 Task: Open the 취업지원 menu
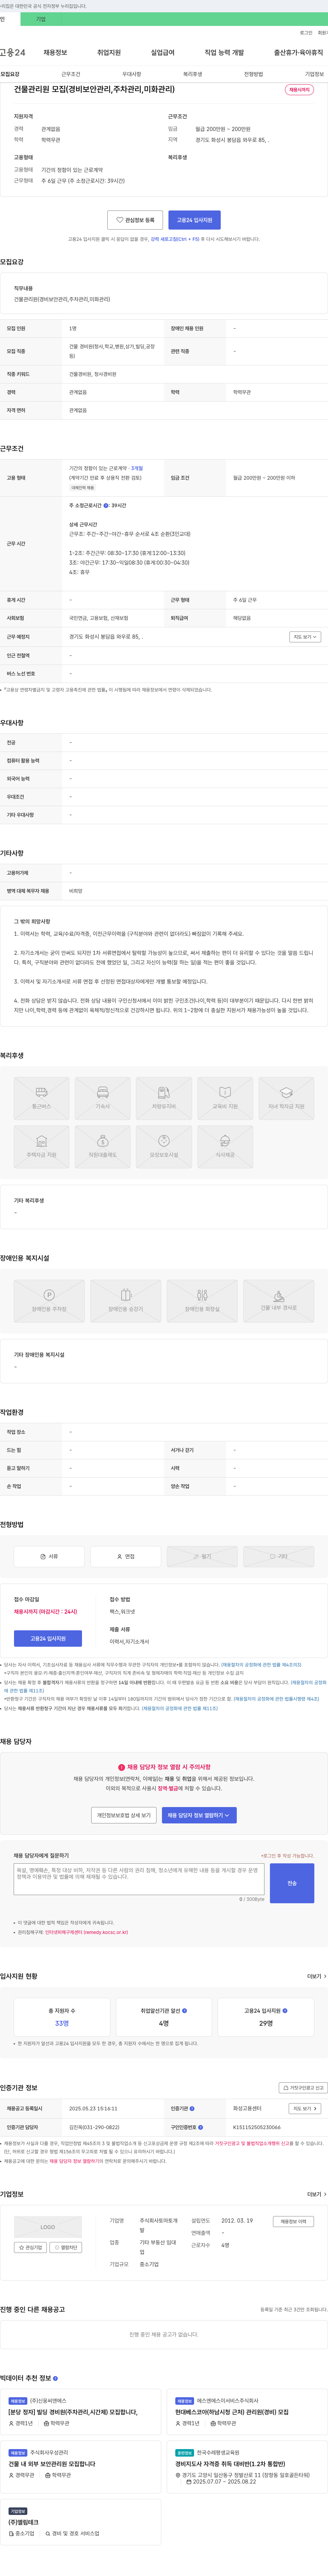point(109,52)
